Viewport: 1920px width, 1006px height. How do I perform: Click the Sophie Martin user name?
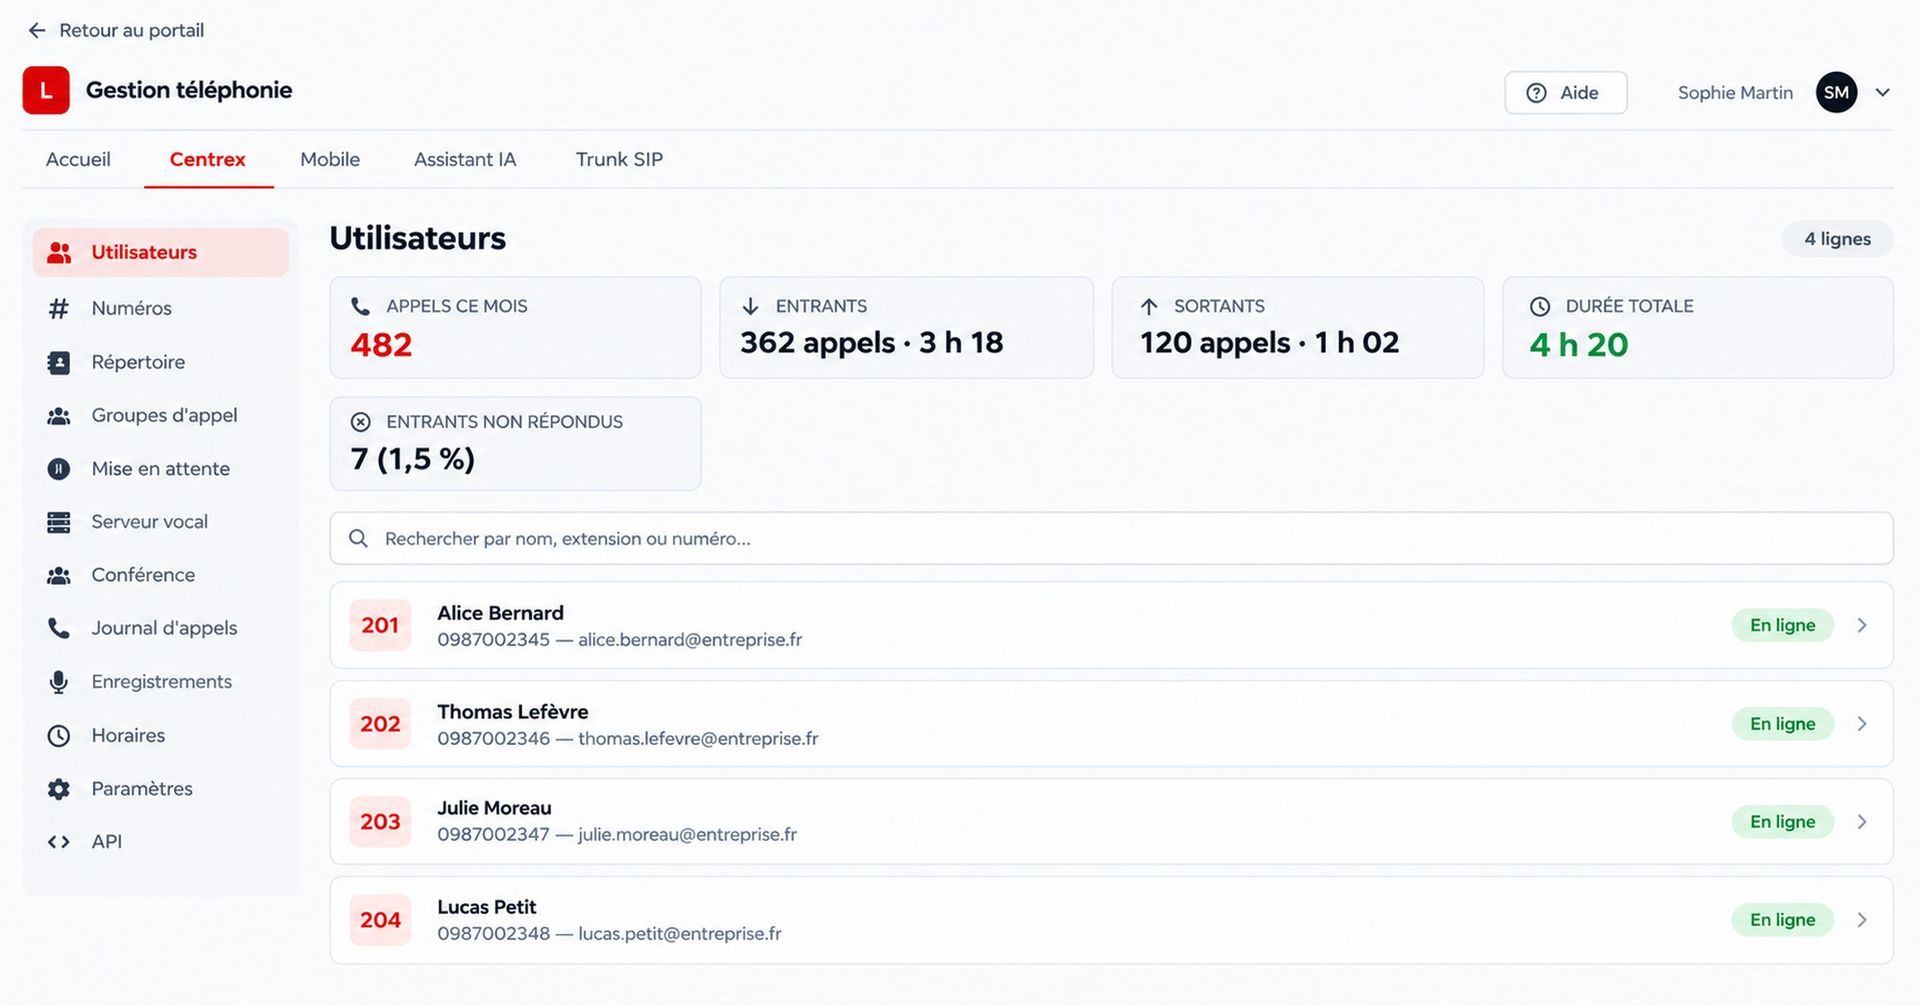pyautogui.click(x=1735, y=93)
